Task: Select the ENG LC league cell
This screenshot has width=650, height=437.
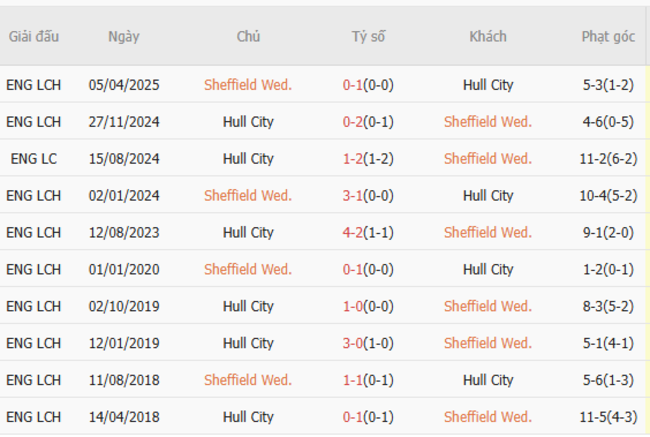Action: 33,159
